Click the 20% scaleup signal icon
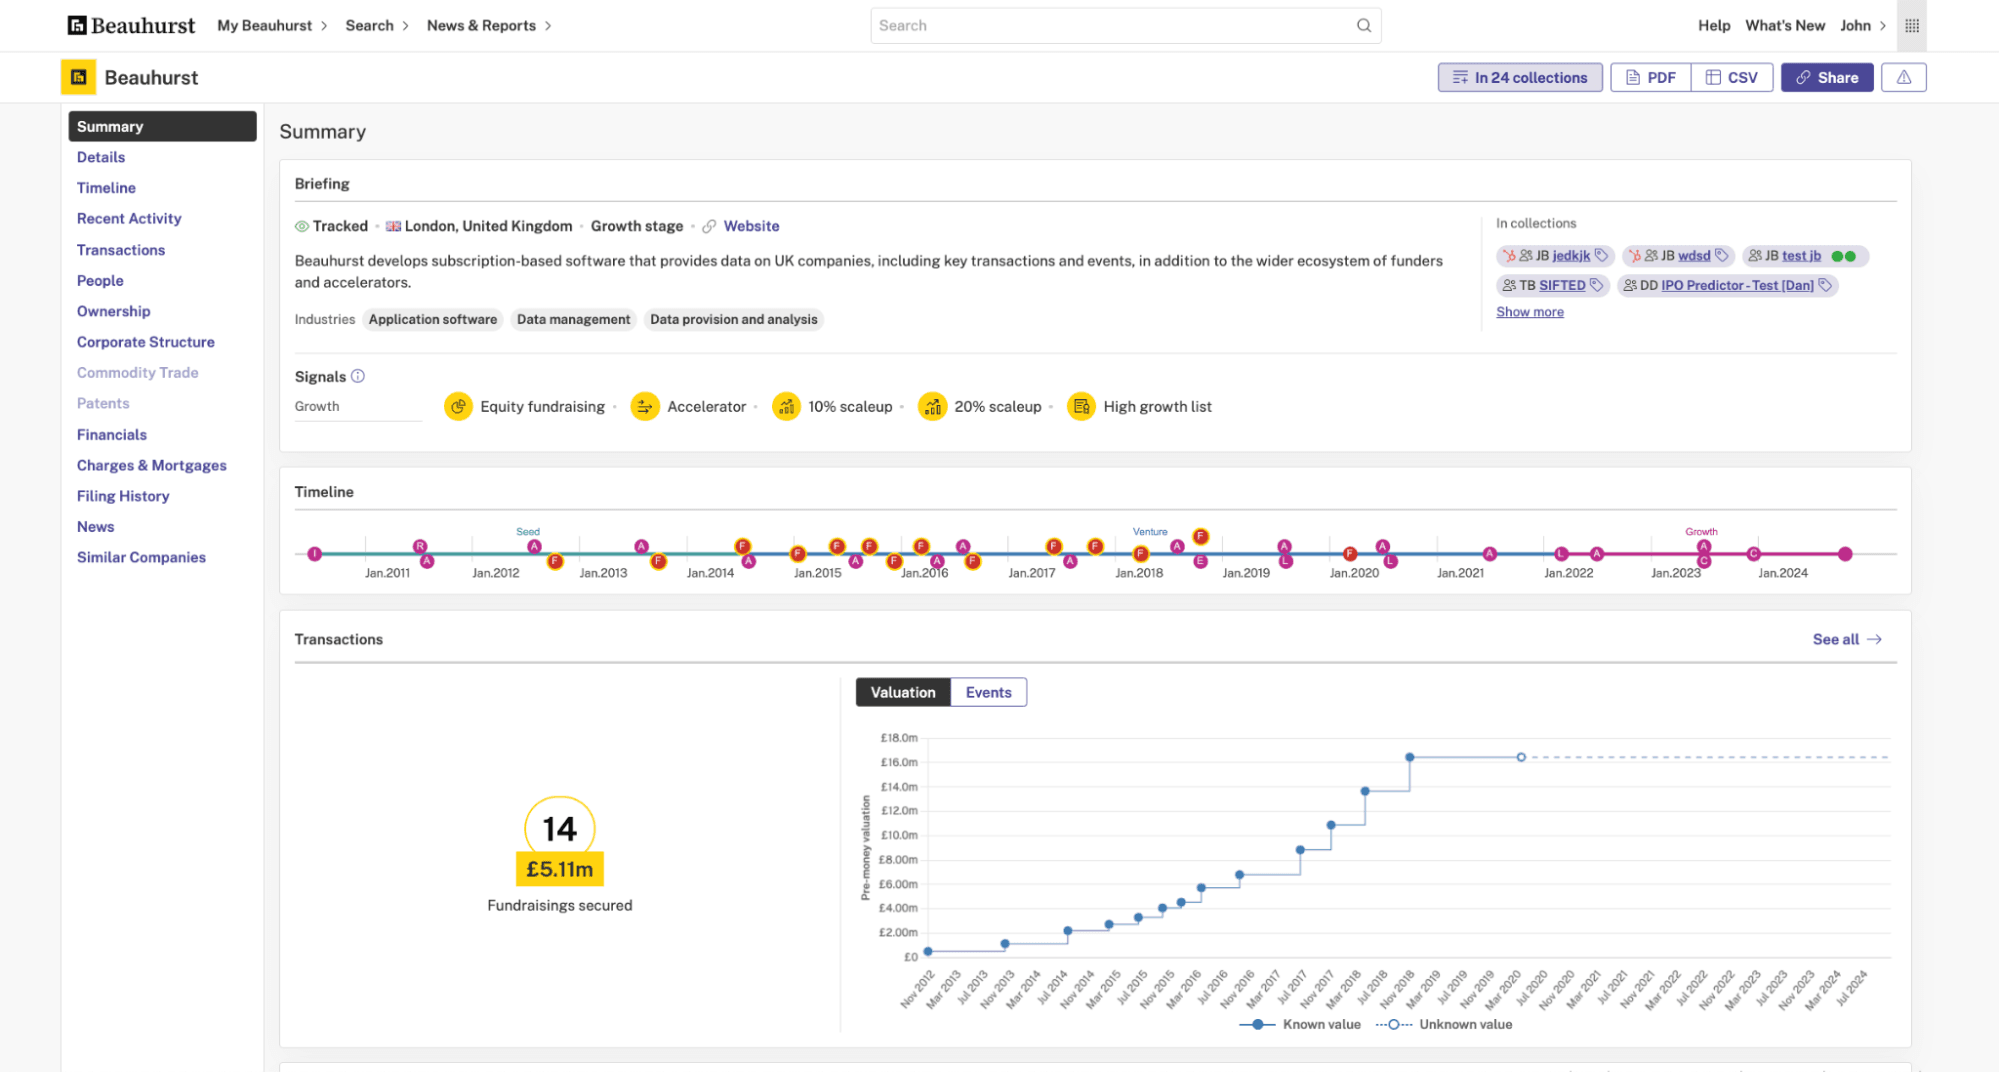This screenshot has height=1072, width=1999. coord(932,406)
